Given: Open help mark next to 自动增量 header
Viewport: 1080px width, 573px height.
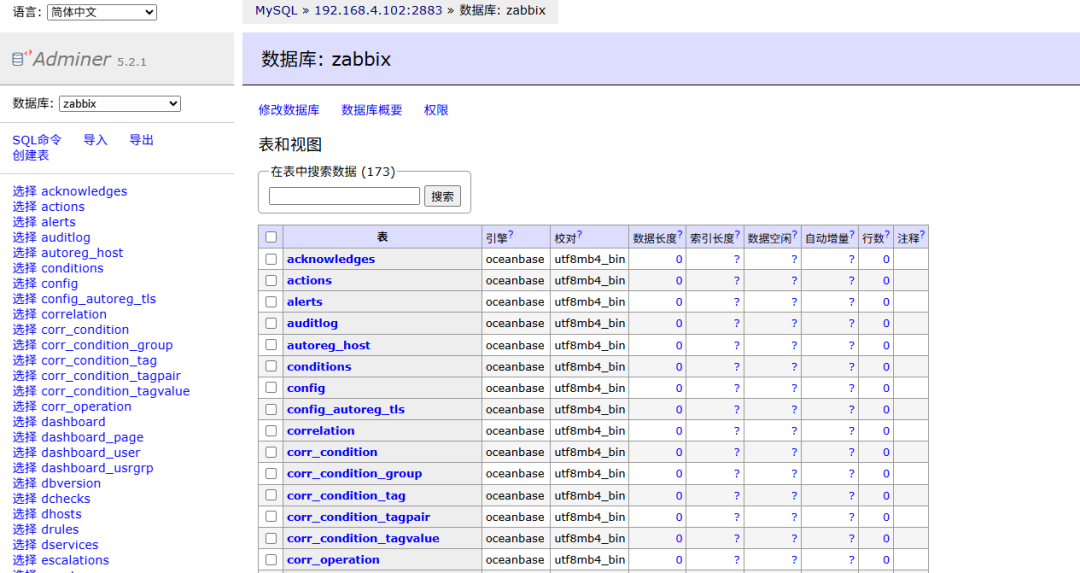Looking at the screenshot, I should pos(852,234).
